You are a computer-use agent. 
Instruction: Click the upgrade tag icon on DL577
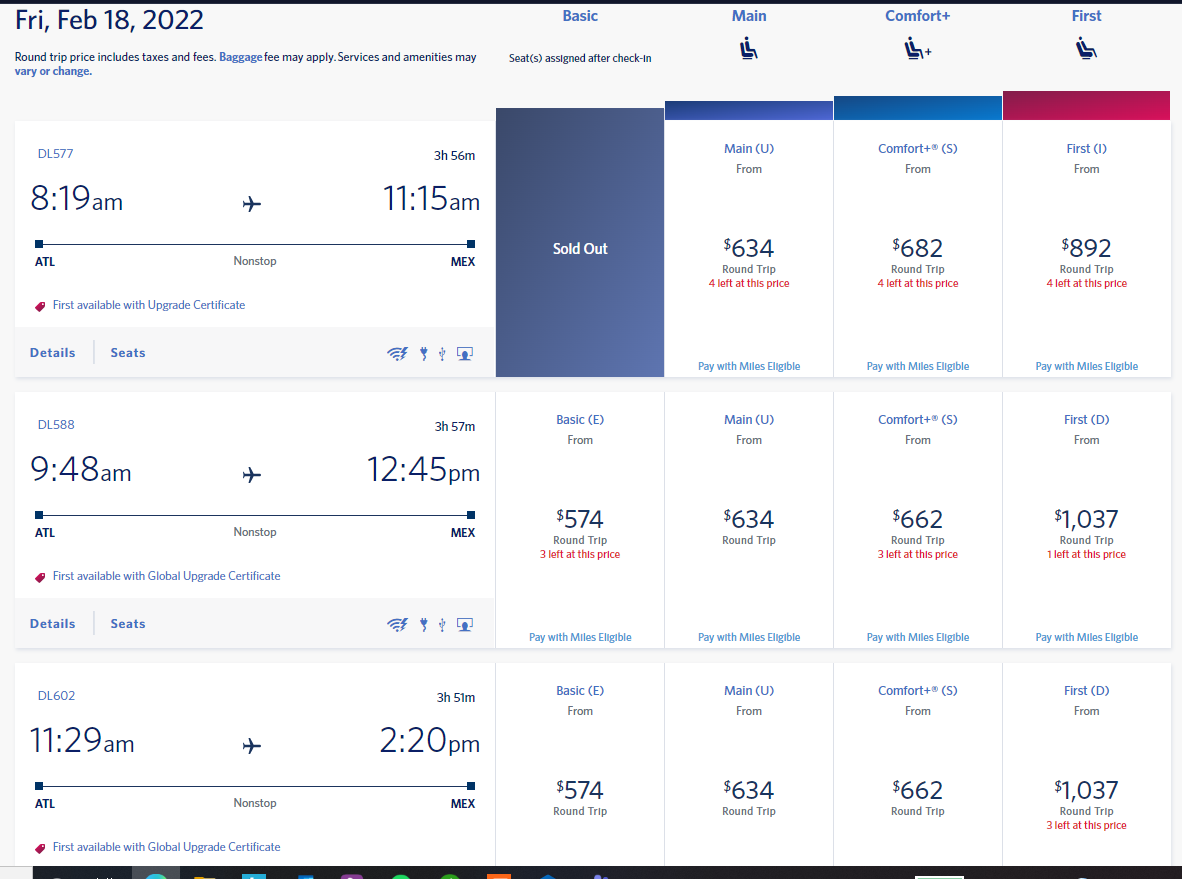[x=41, y=306]
